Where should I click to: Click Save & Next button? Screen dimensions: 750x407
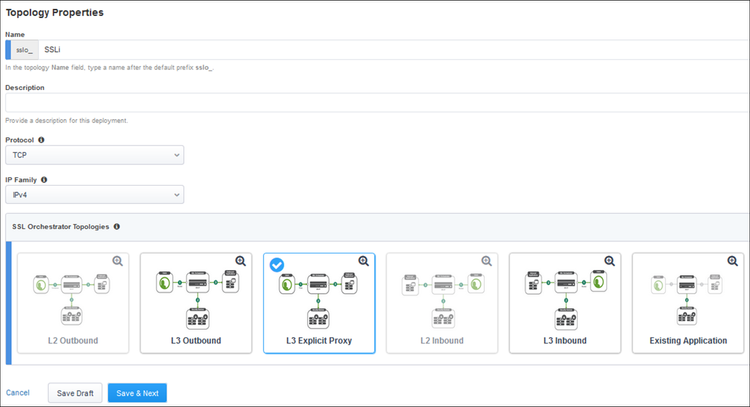(x=137, y=393)
